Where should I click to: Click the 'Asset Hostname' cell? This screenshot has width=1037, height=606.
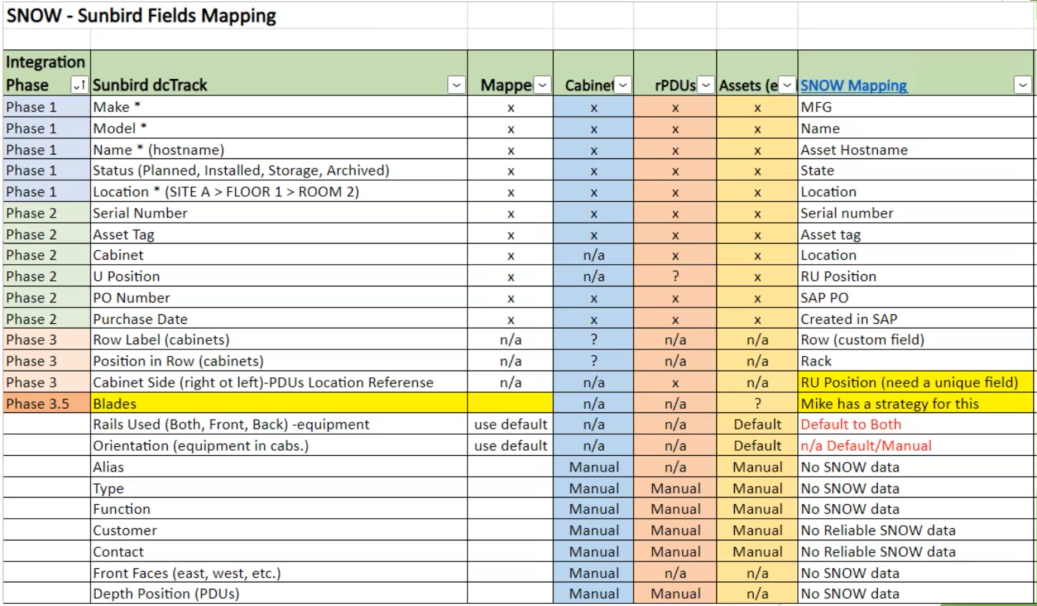click(915, 149)
